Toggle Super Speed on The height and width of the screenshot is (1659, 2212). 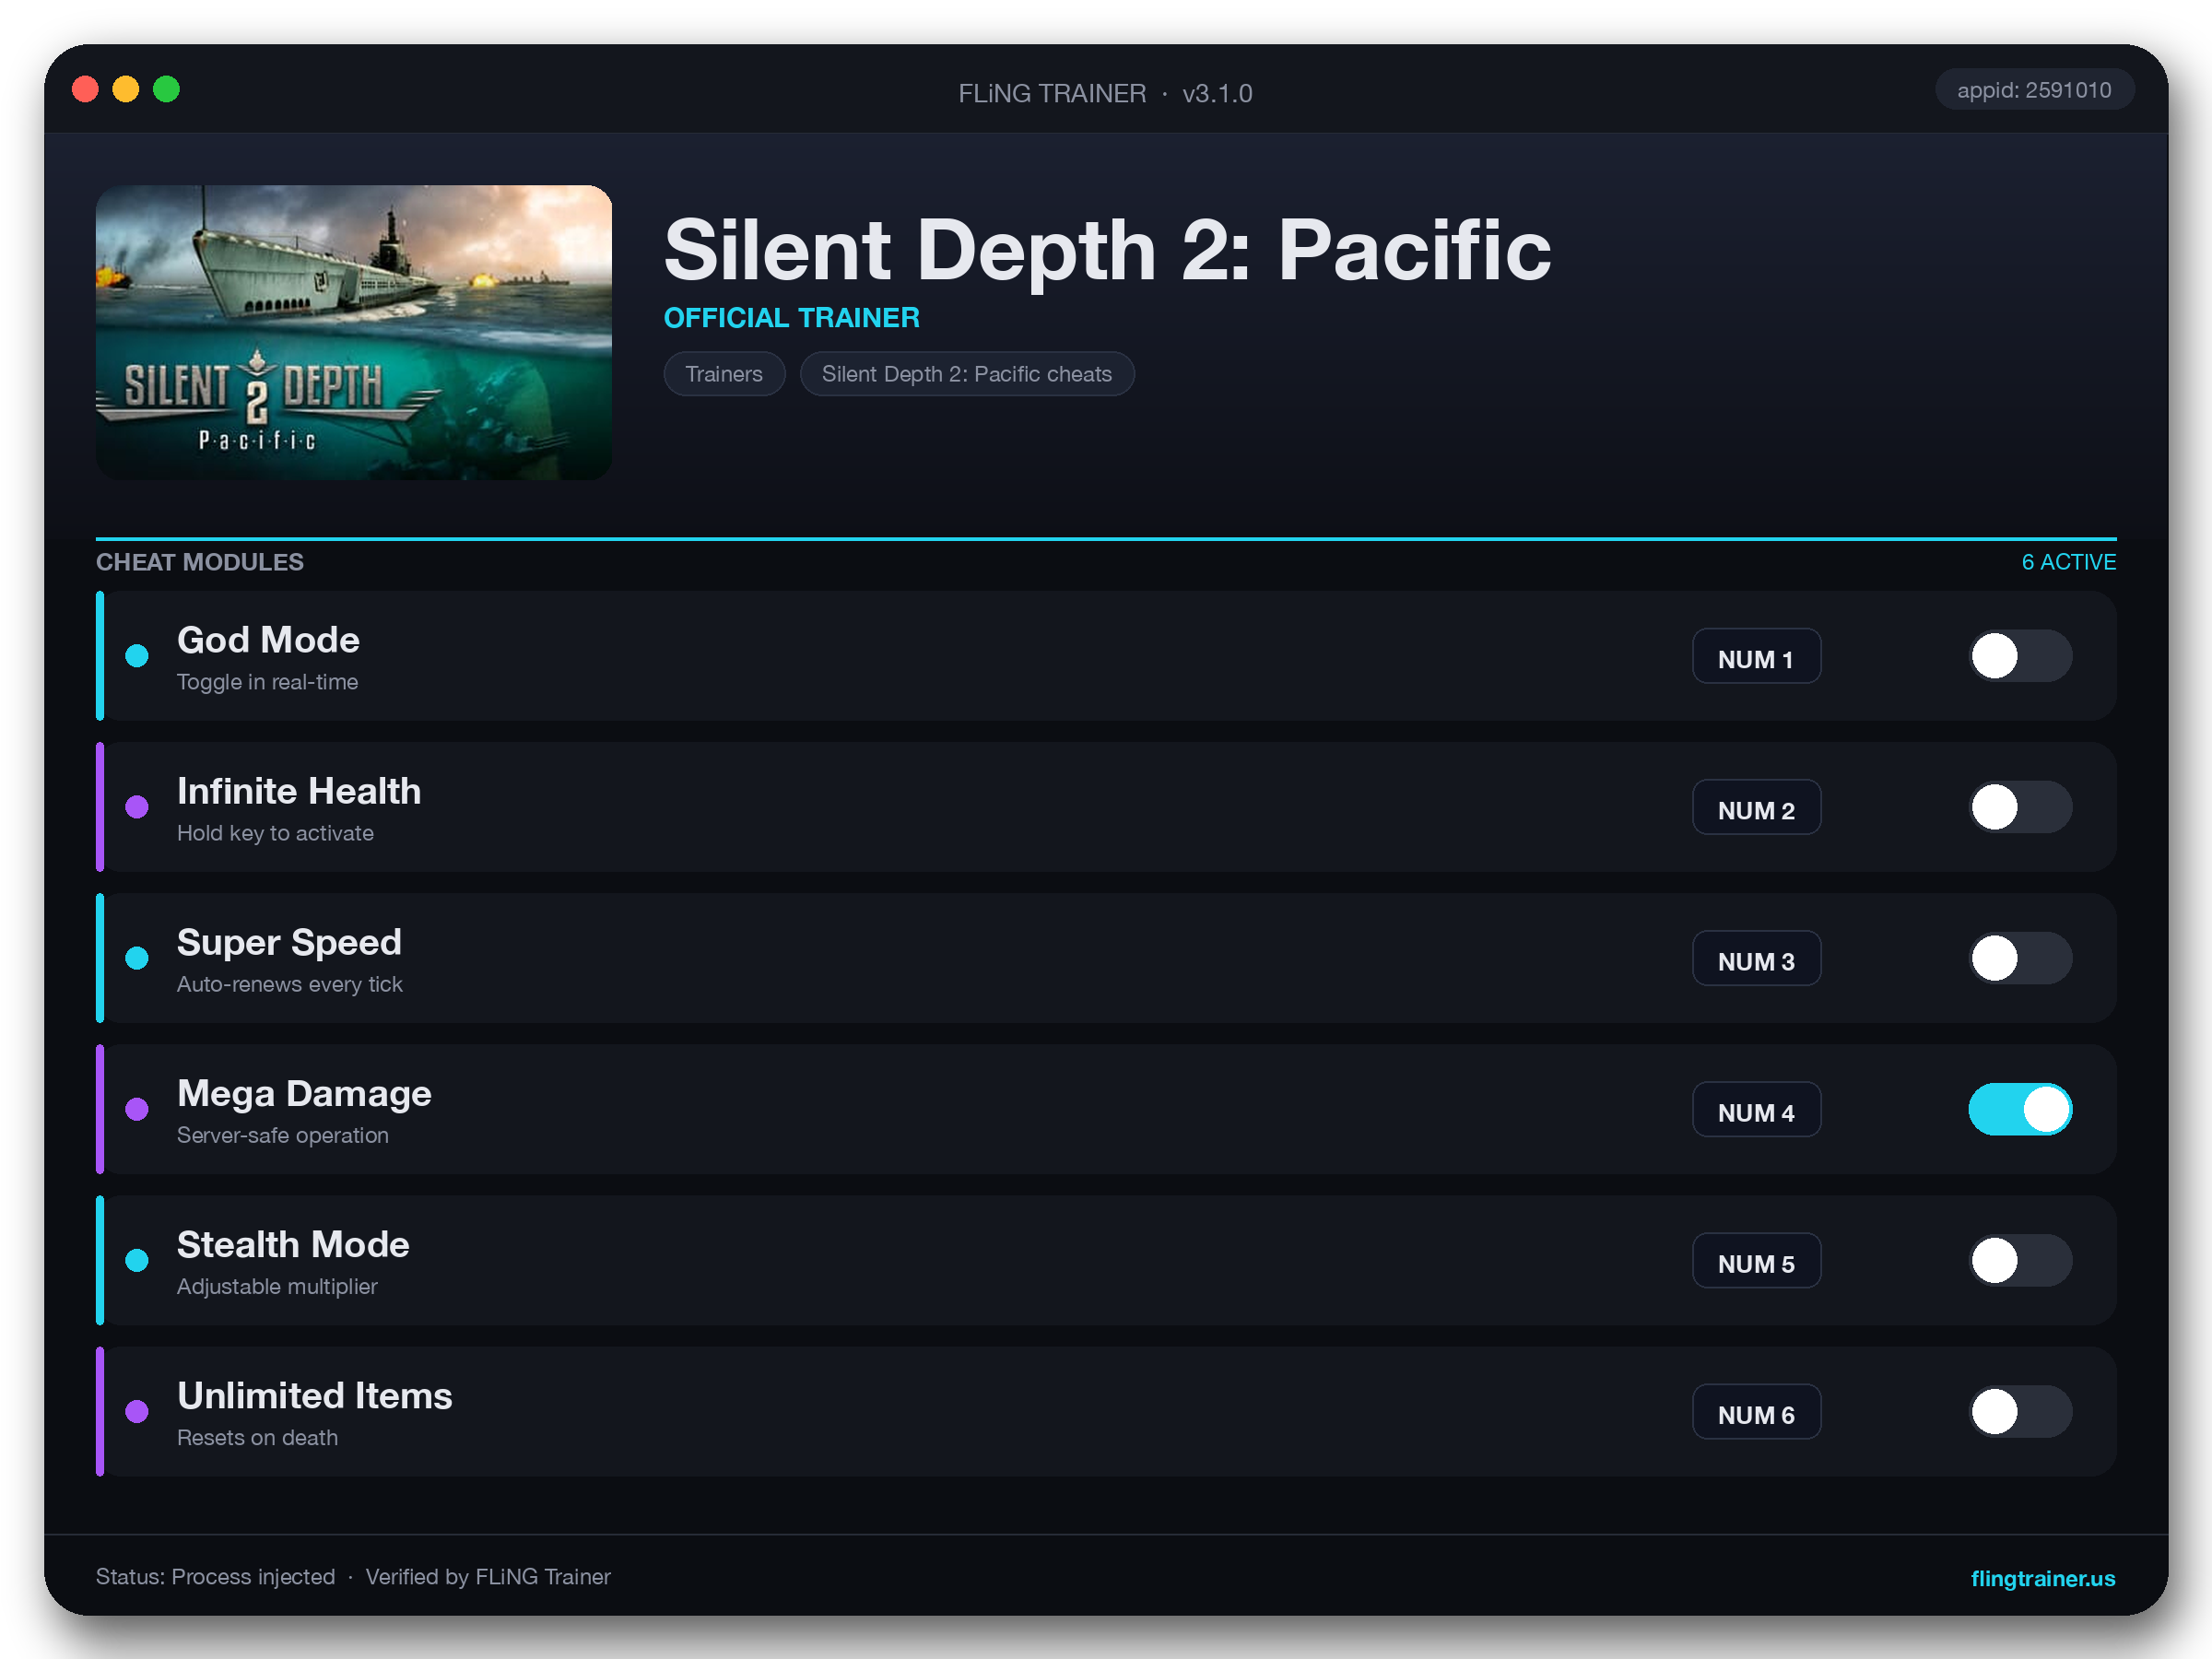click(2020, 958)
